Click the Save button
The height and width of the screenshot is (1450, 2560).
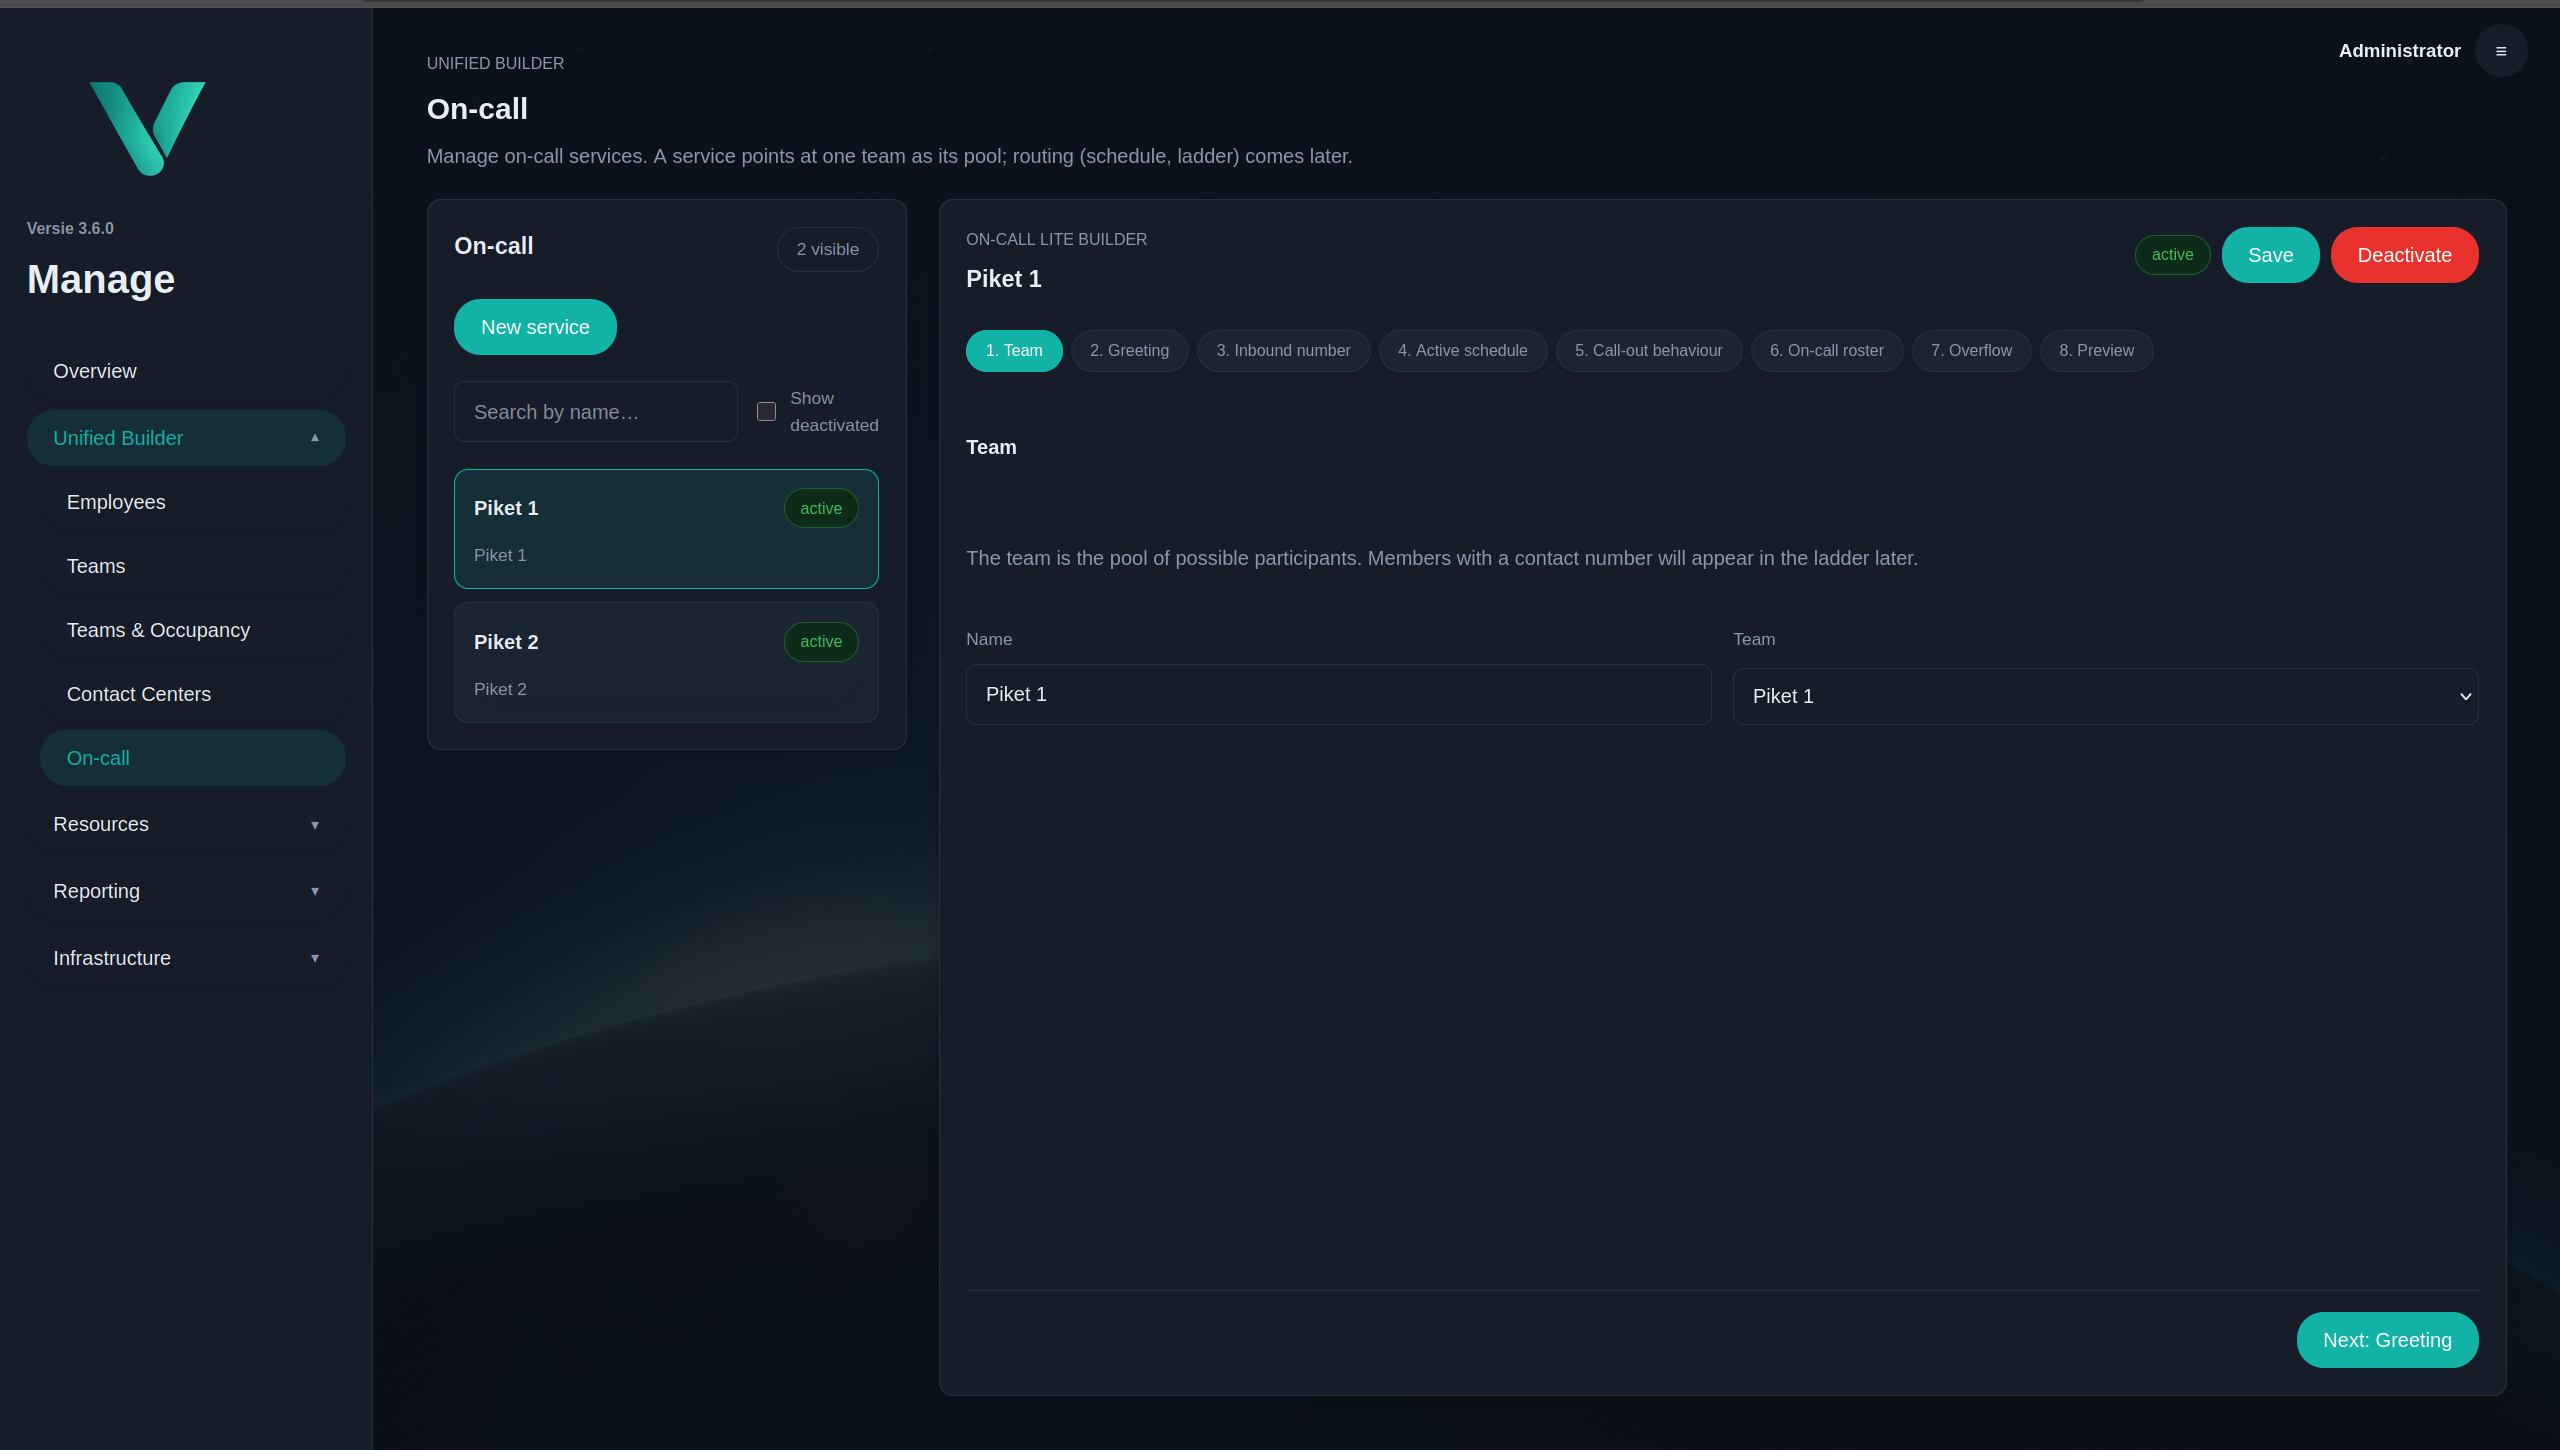(2270, 255)
